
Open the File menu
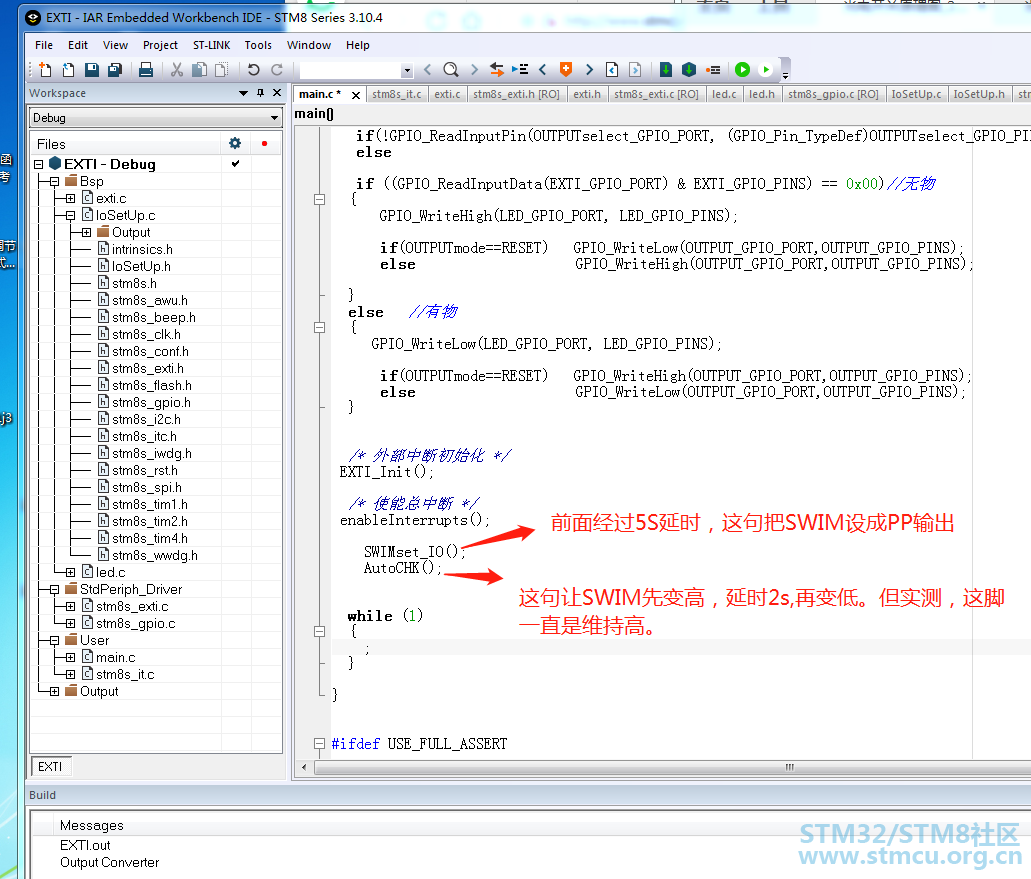pos(44,45)
